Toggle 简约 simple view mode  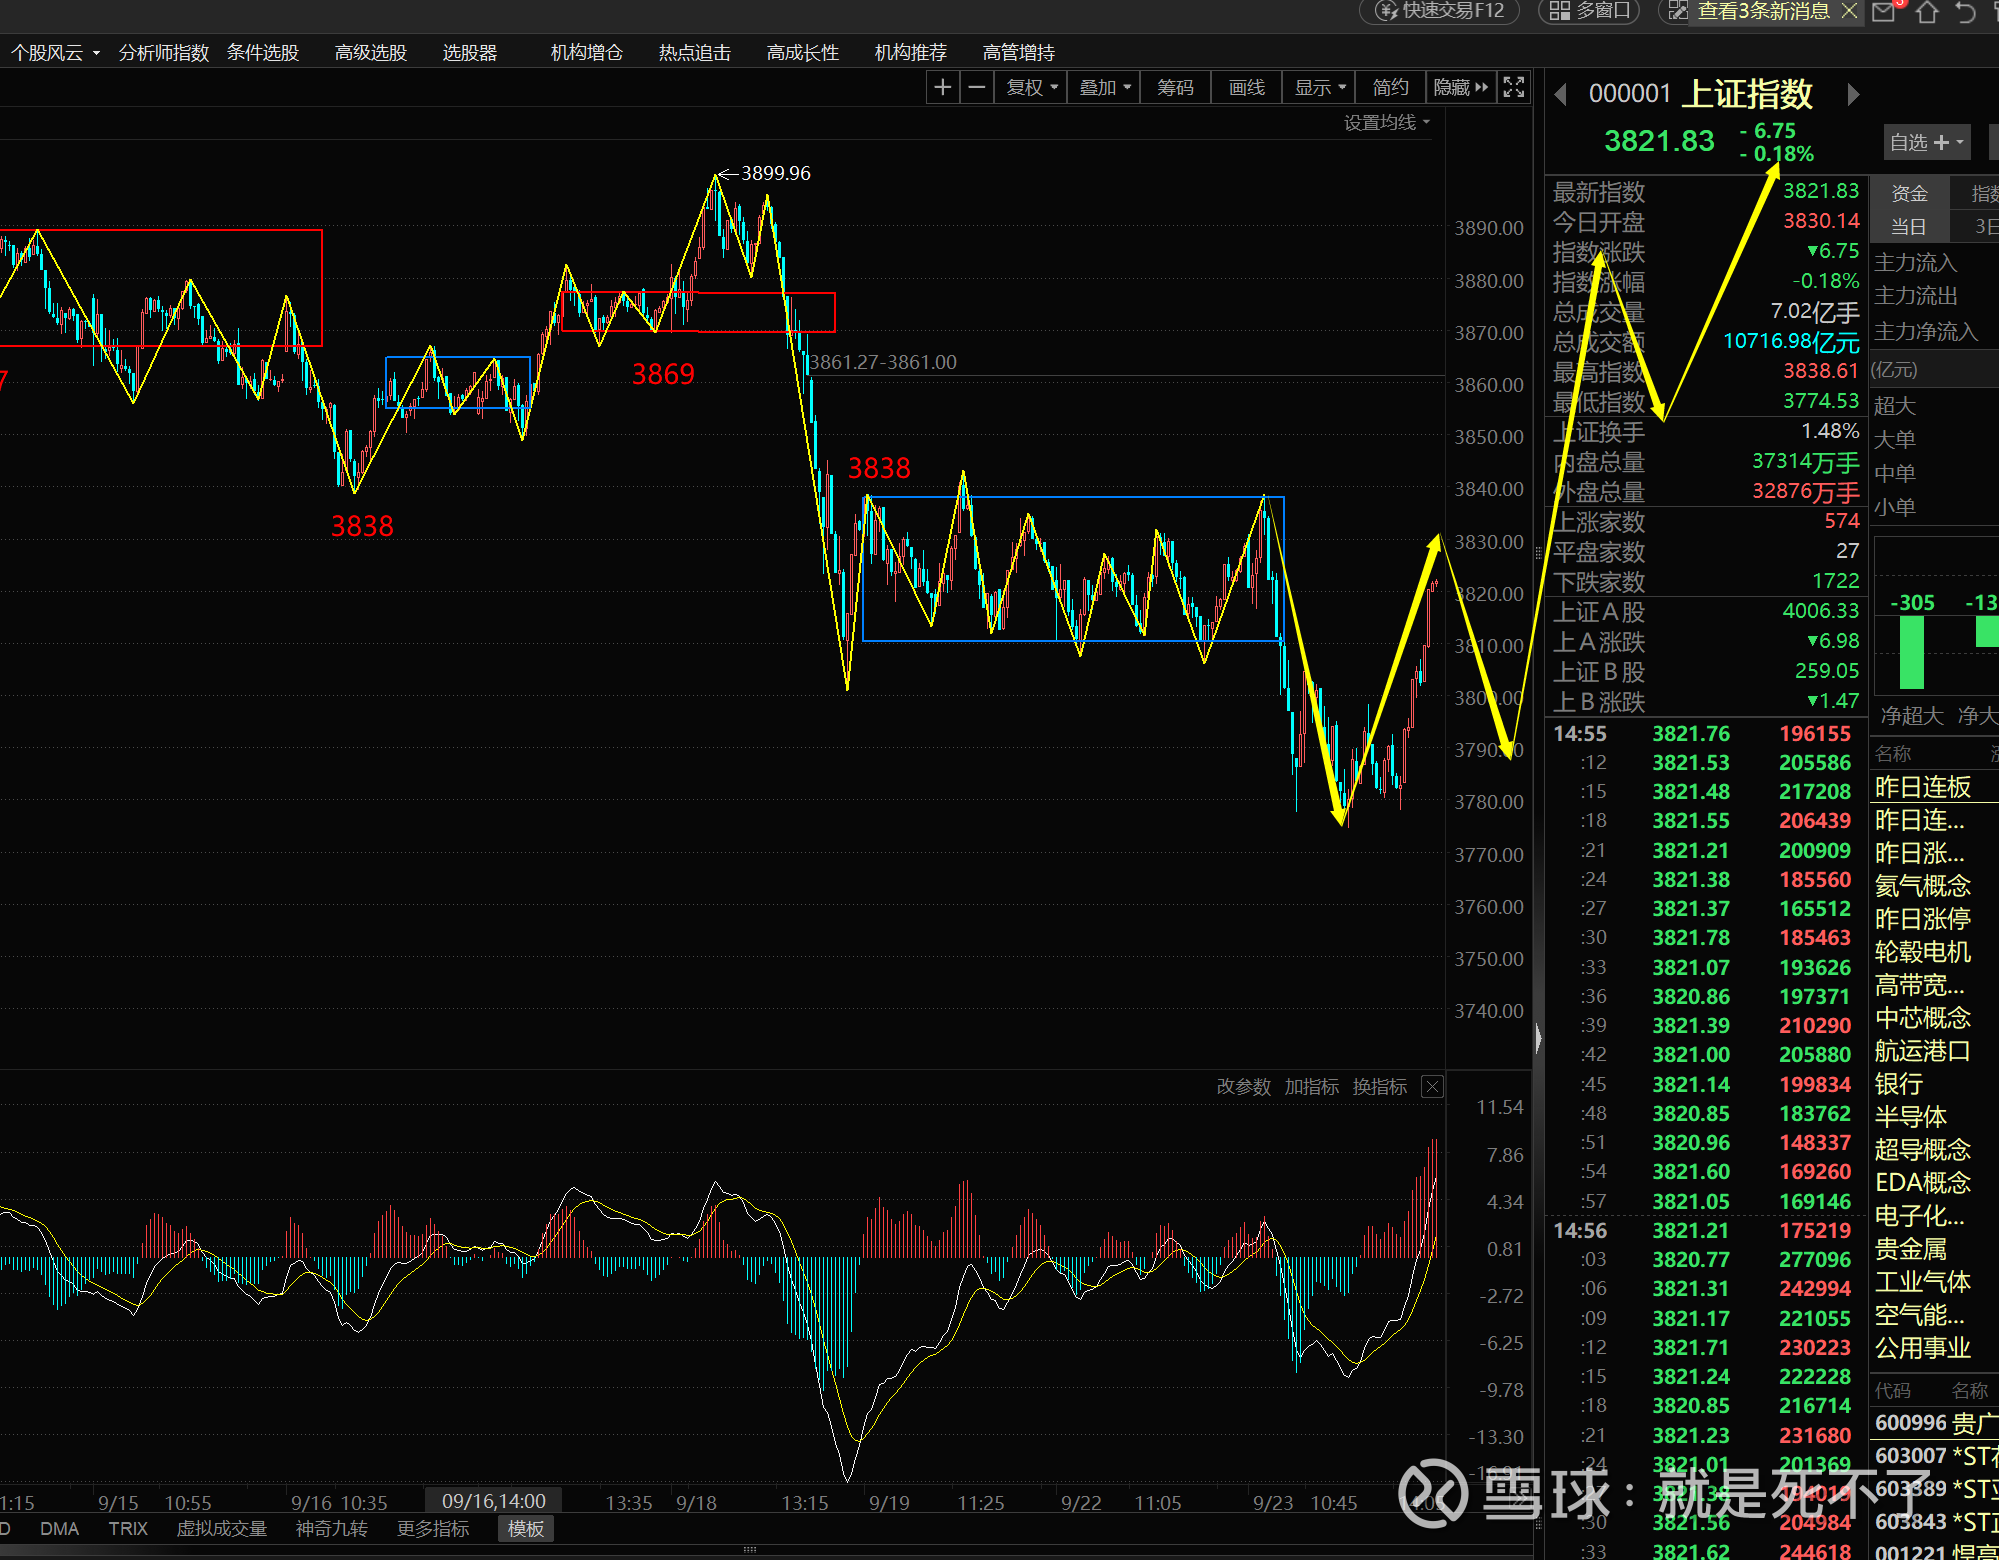1390,88
